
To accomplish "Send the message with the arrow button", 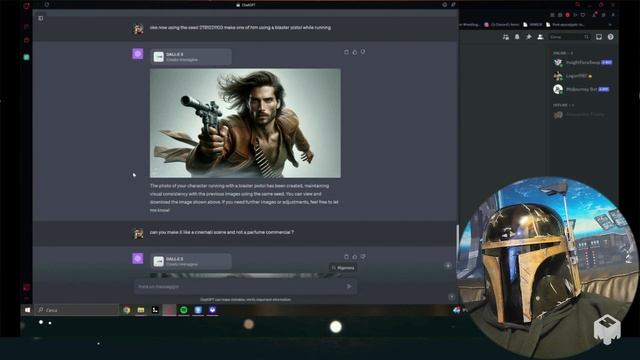I will pyautogui.click(x=349, y=287).
